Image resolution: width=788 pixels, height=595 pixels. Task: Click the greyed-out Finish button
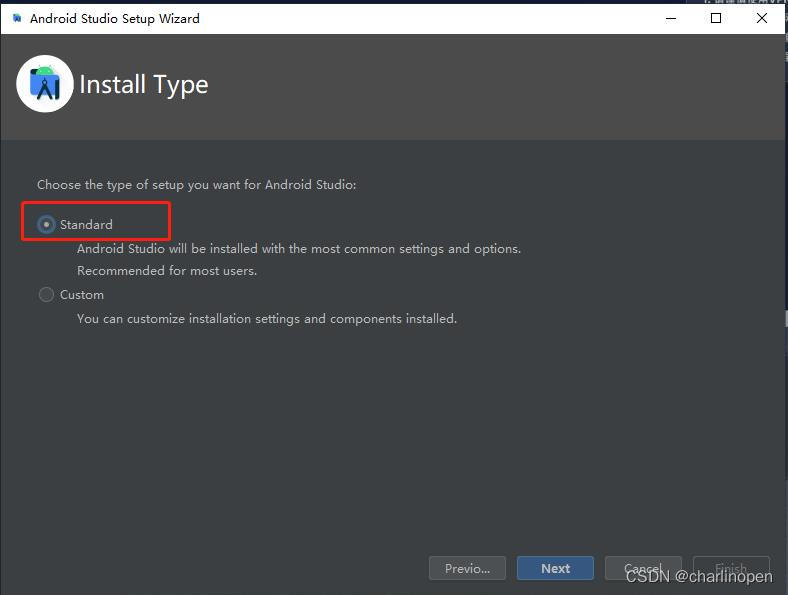pos(731,568)
